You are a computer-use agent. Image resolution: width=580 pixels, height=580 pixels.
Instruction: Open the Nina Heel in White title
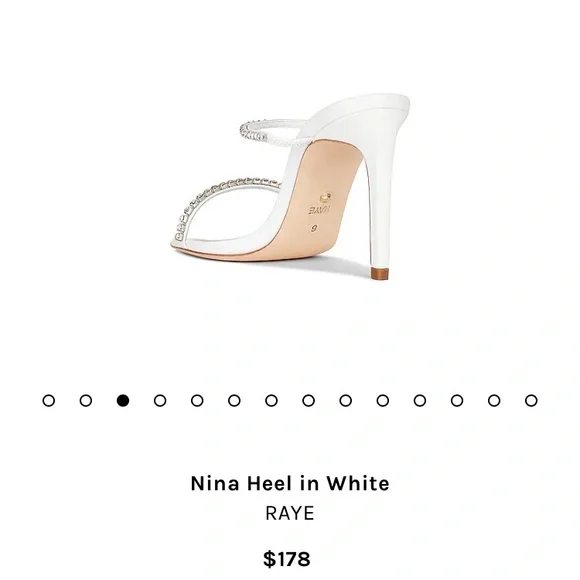290,483
